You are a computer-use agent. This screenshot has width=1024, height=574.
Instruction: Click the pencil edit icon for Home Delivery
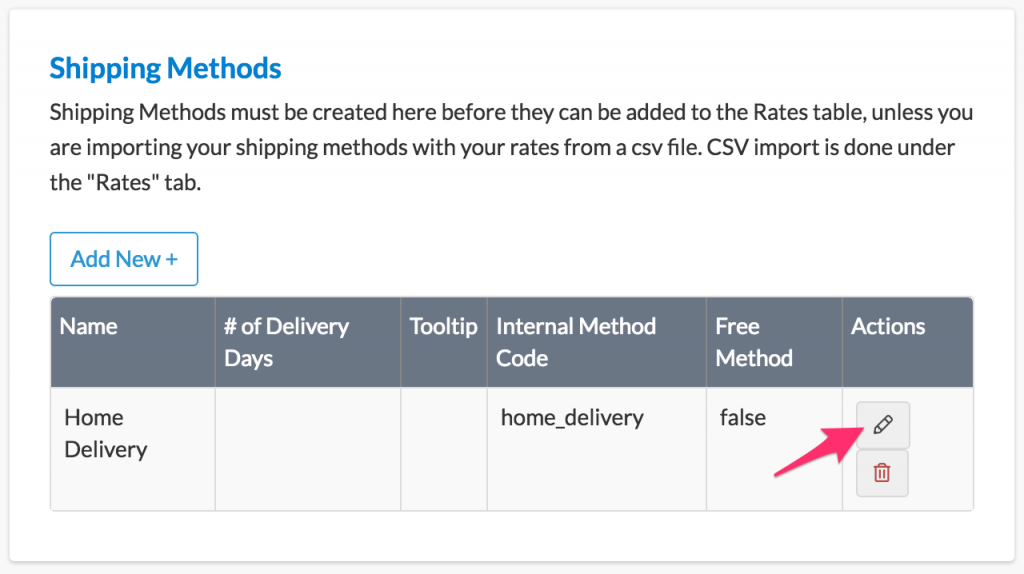coord(882,425)
